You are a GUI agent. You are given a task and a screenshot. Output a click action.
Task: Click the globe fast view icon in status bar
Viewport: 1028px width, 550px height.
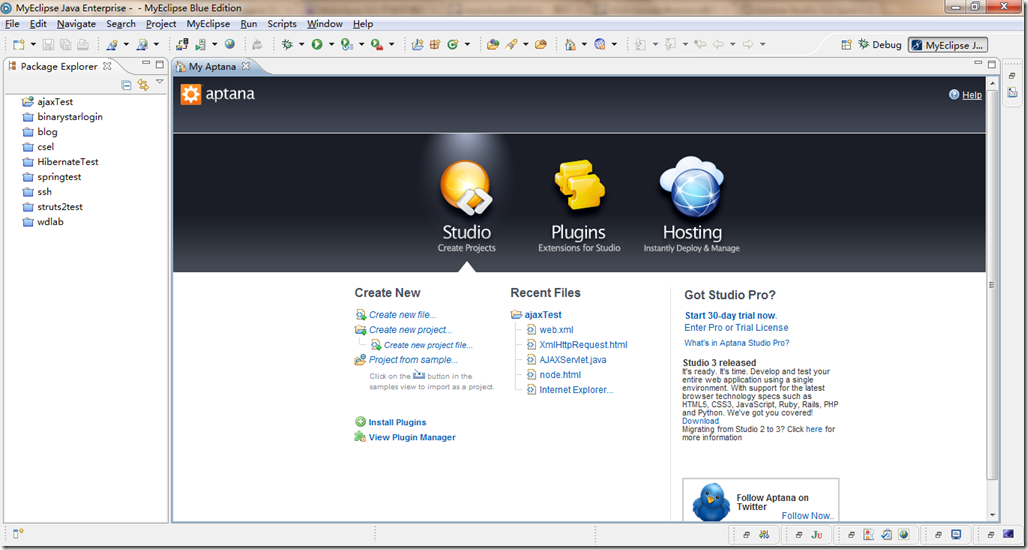[904, 535]
